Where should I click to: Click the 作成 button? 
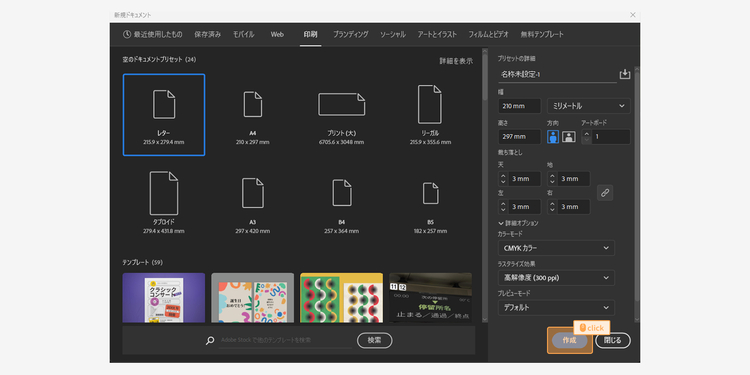[x=570, y=341]
